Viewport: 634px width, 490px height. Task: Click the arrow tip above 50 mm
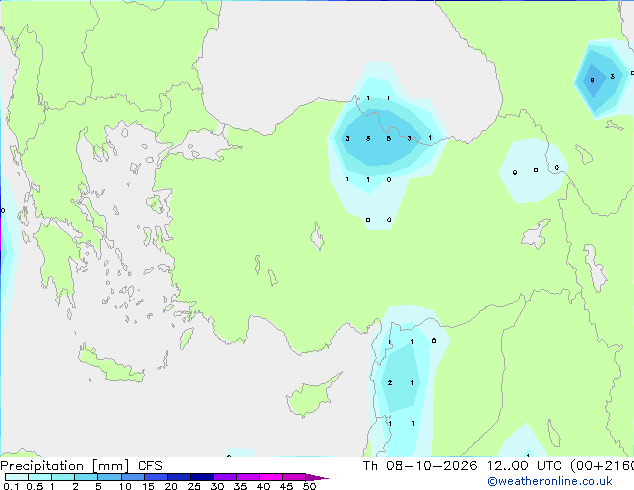click(x=317, y=477)
